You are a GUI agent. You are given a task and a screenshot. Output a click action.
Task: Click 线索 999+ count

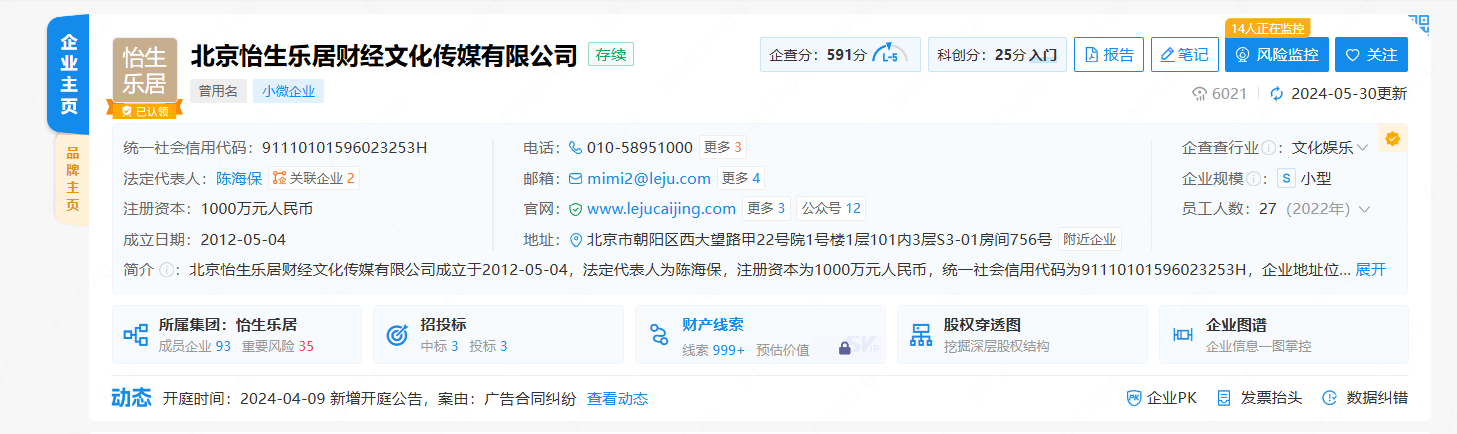point(714,350)
